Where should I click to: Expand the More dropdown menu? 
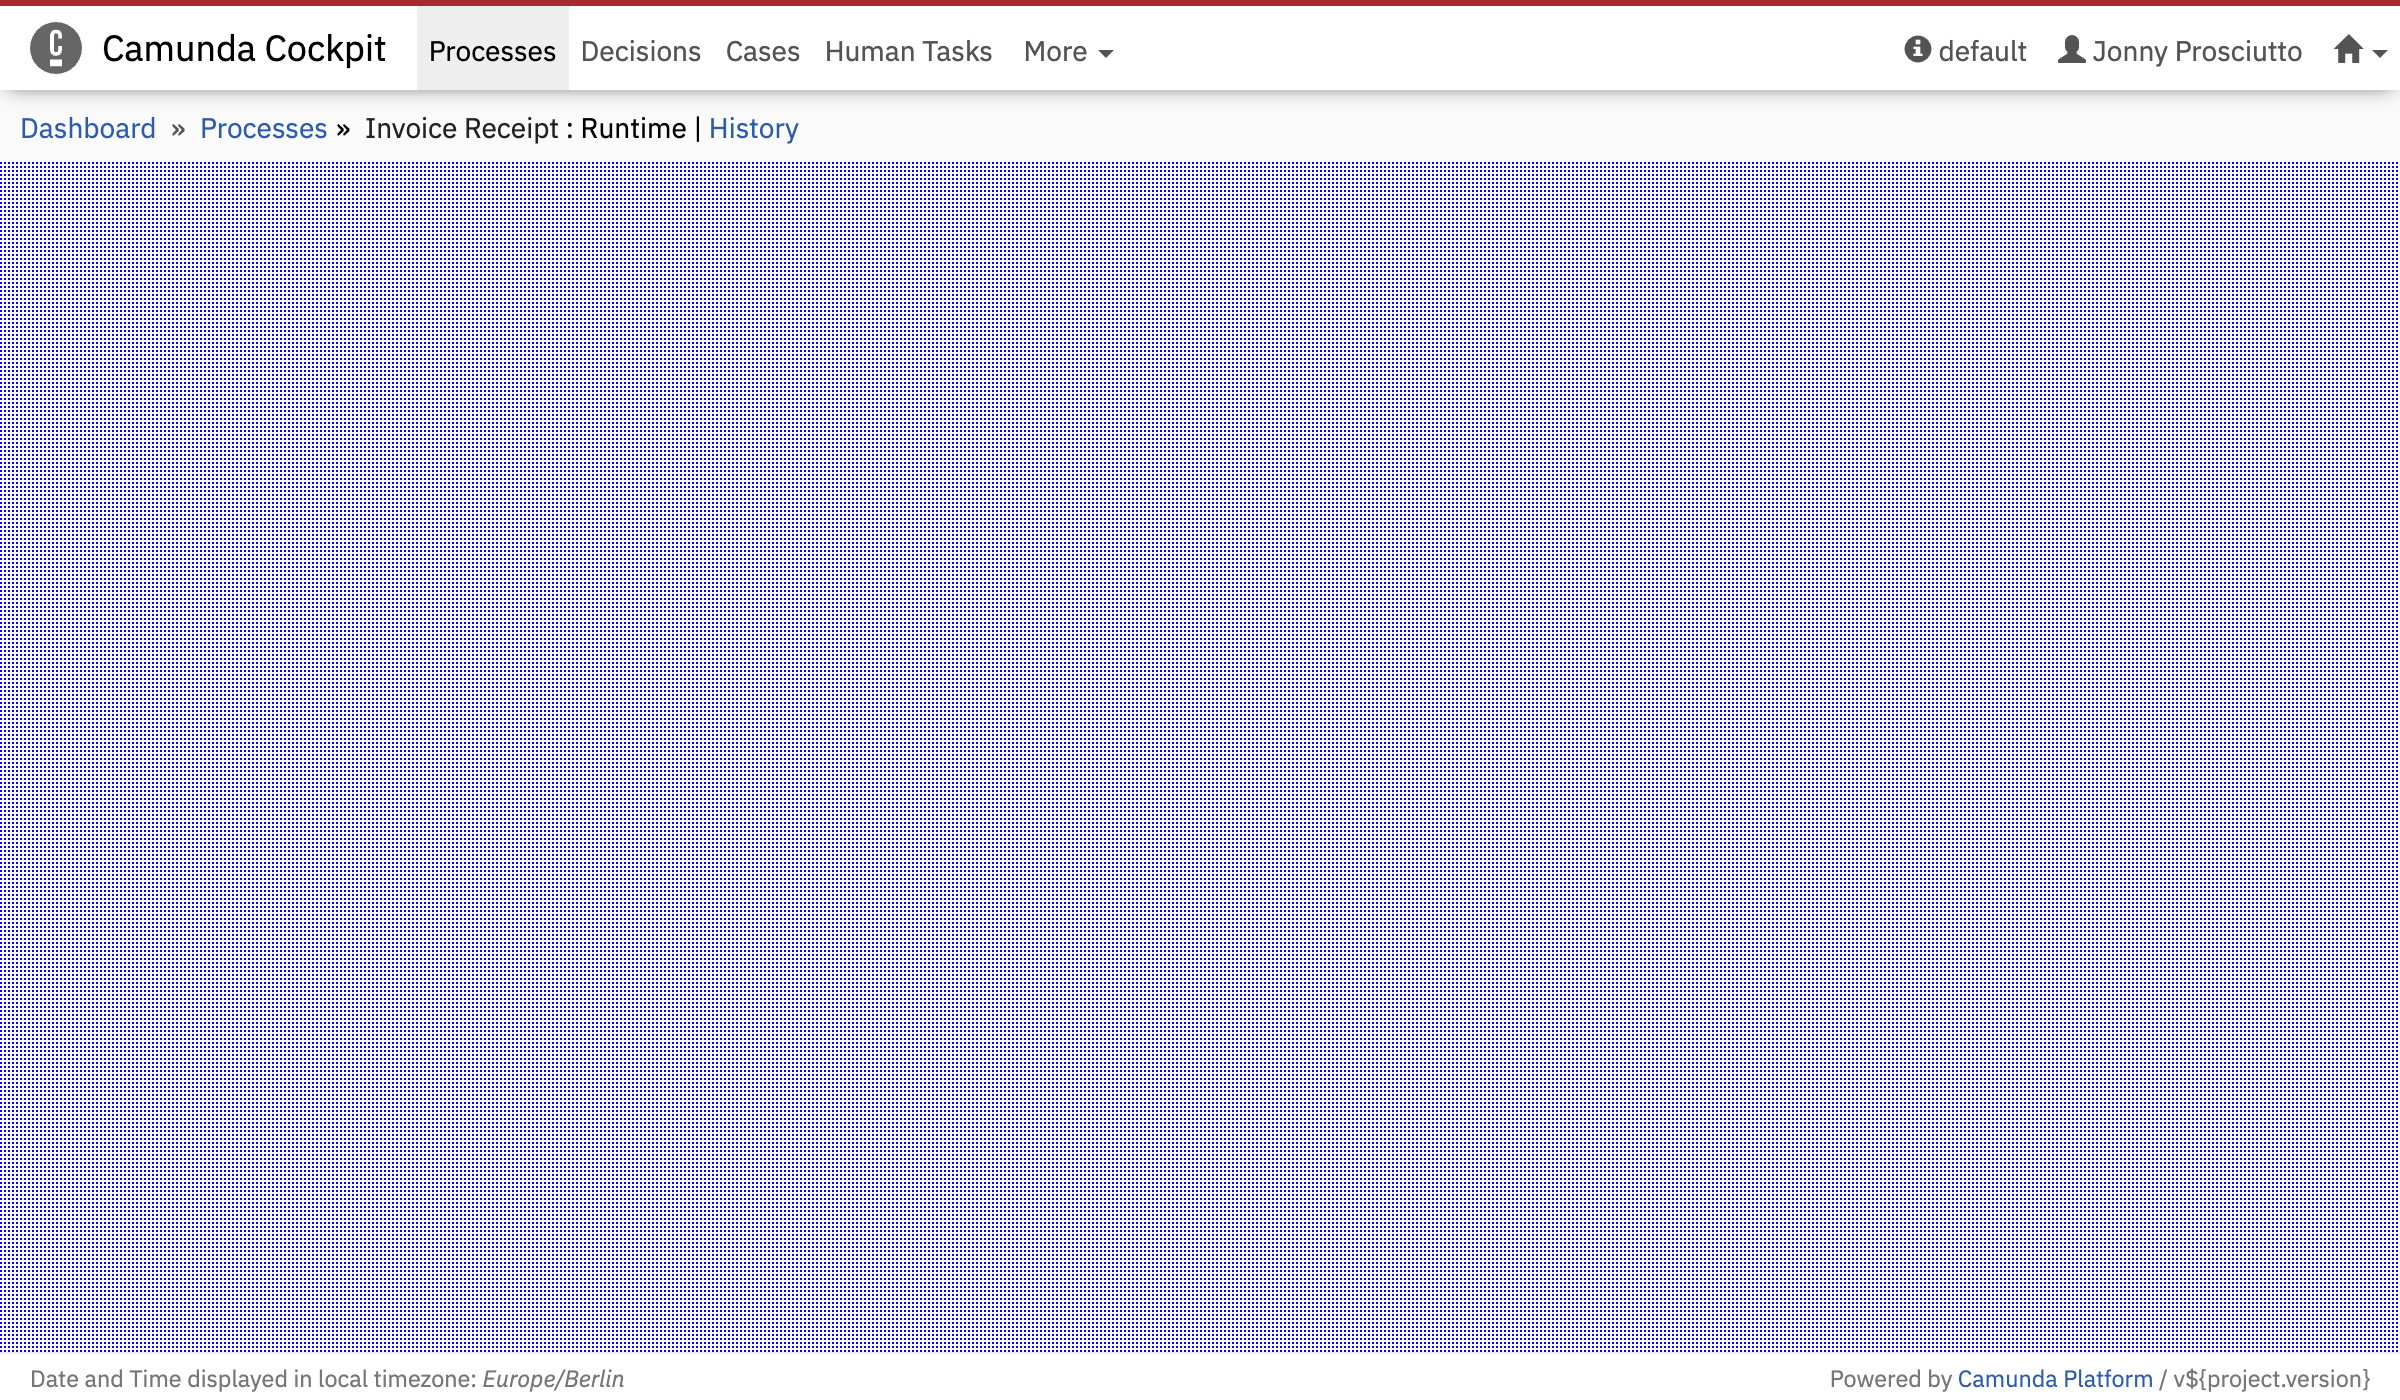coord(1056,51)
